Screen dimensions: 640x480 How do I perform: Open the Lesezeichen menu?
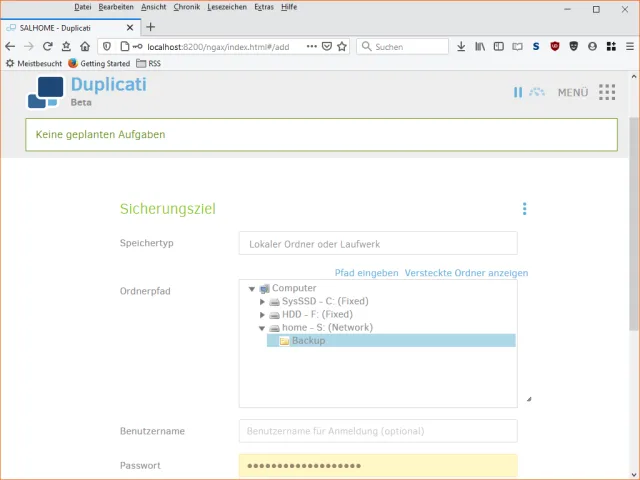(x=227, y=7)
